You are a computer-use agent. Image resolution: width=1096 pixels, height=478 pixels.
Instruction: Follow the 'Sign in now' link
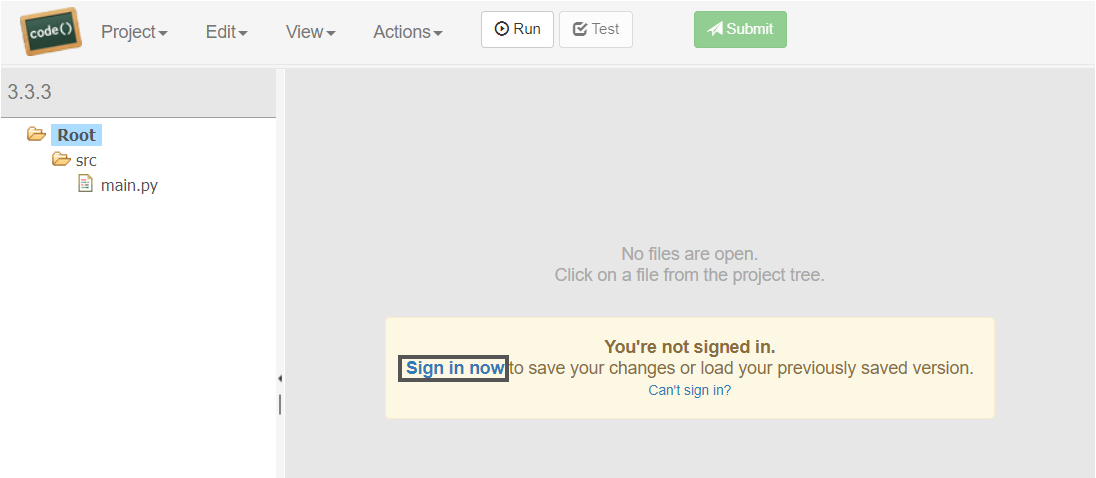point(454,368)
